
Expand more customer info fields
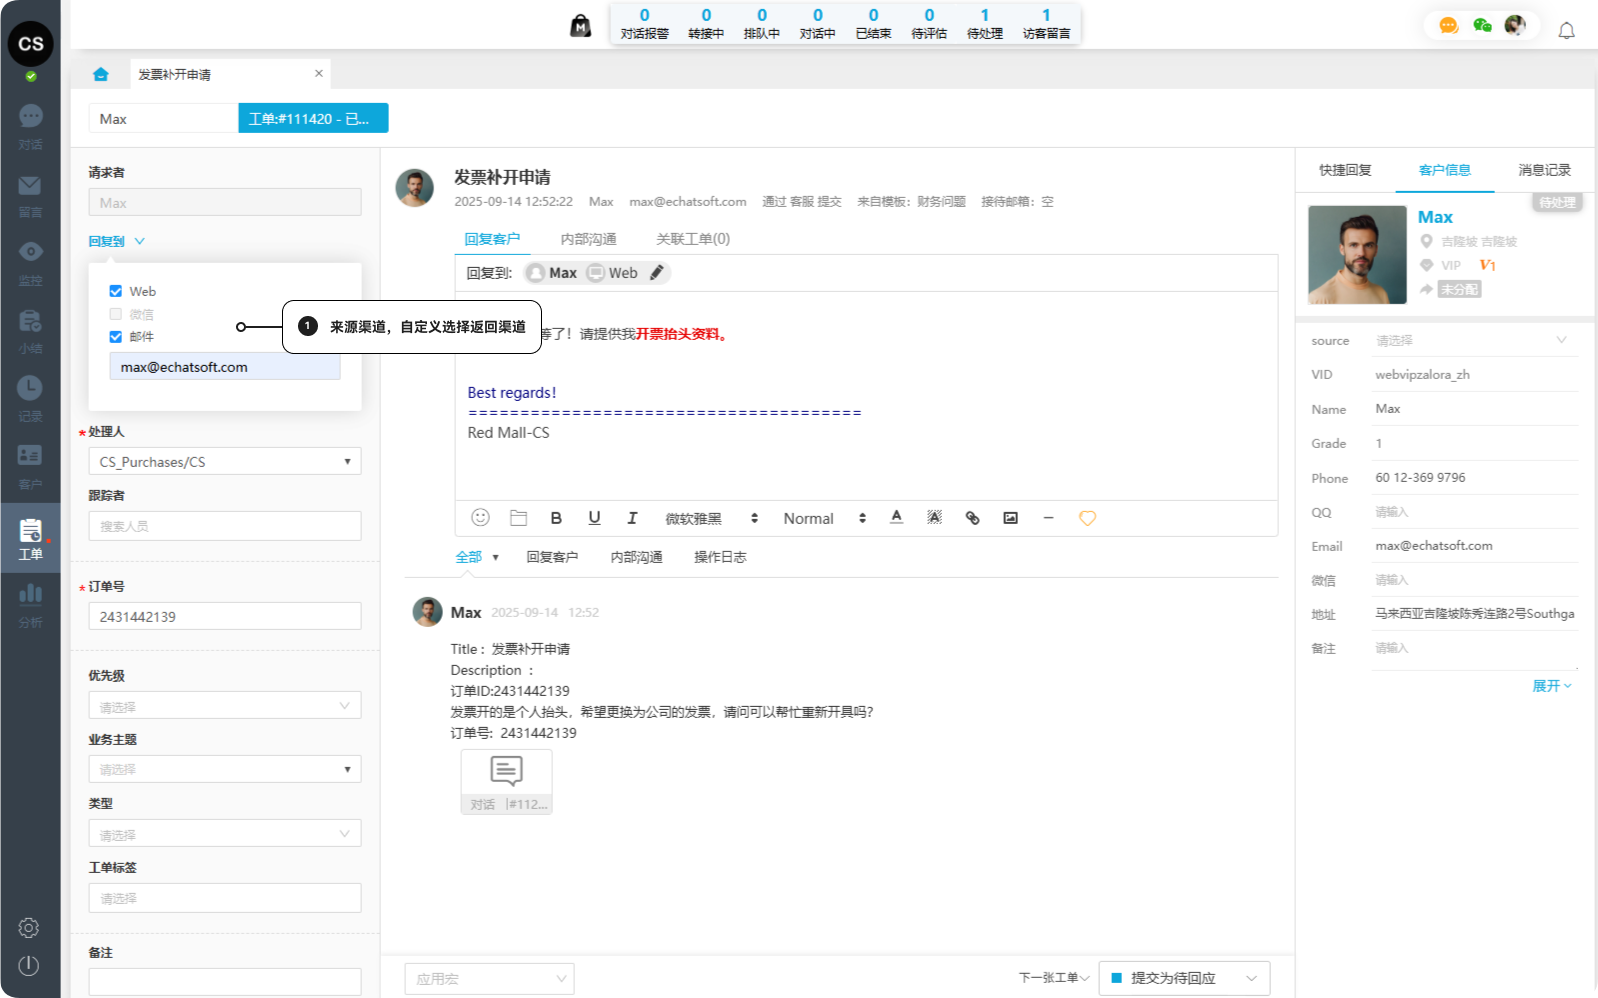point(1551,686)
